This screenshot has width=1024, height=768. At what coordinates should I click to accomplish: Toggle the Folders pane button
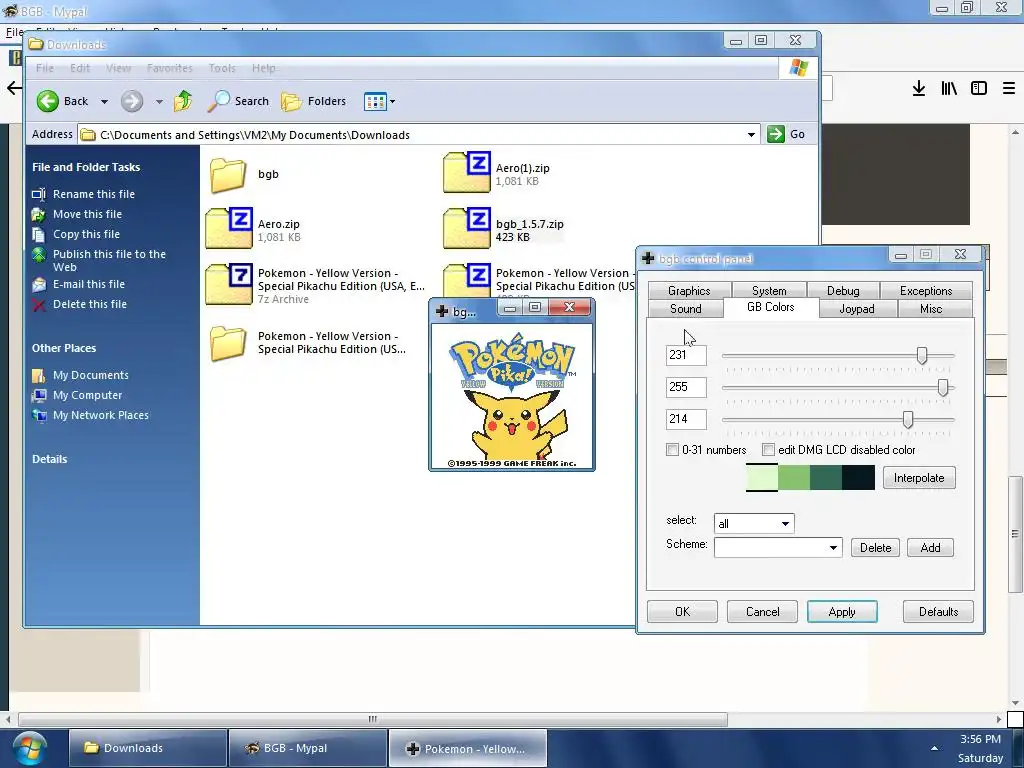pyautogui.click(x=313, y=101)
